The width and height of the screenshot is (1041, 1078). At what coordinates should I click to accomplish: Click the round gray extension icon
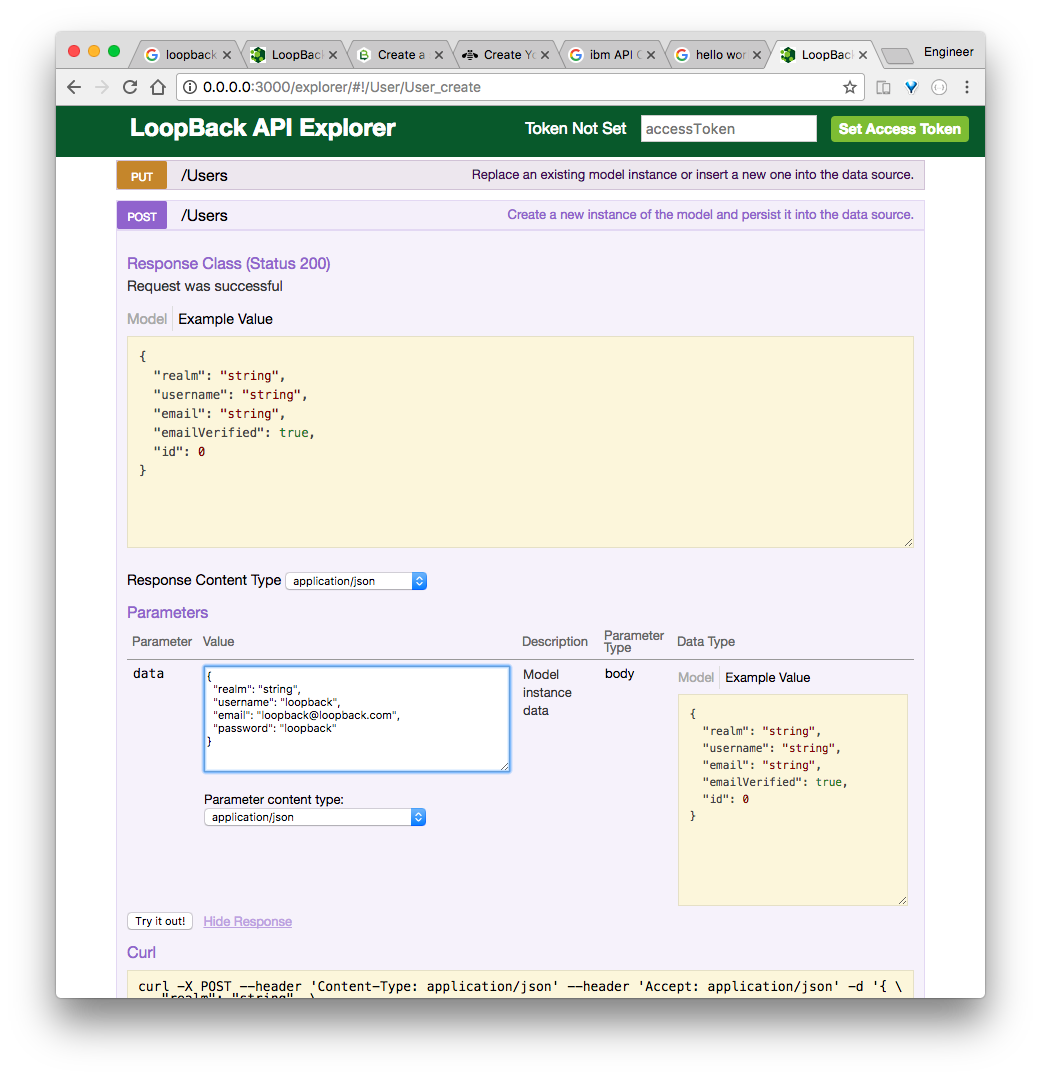[939, 87]
